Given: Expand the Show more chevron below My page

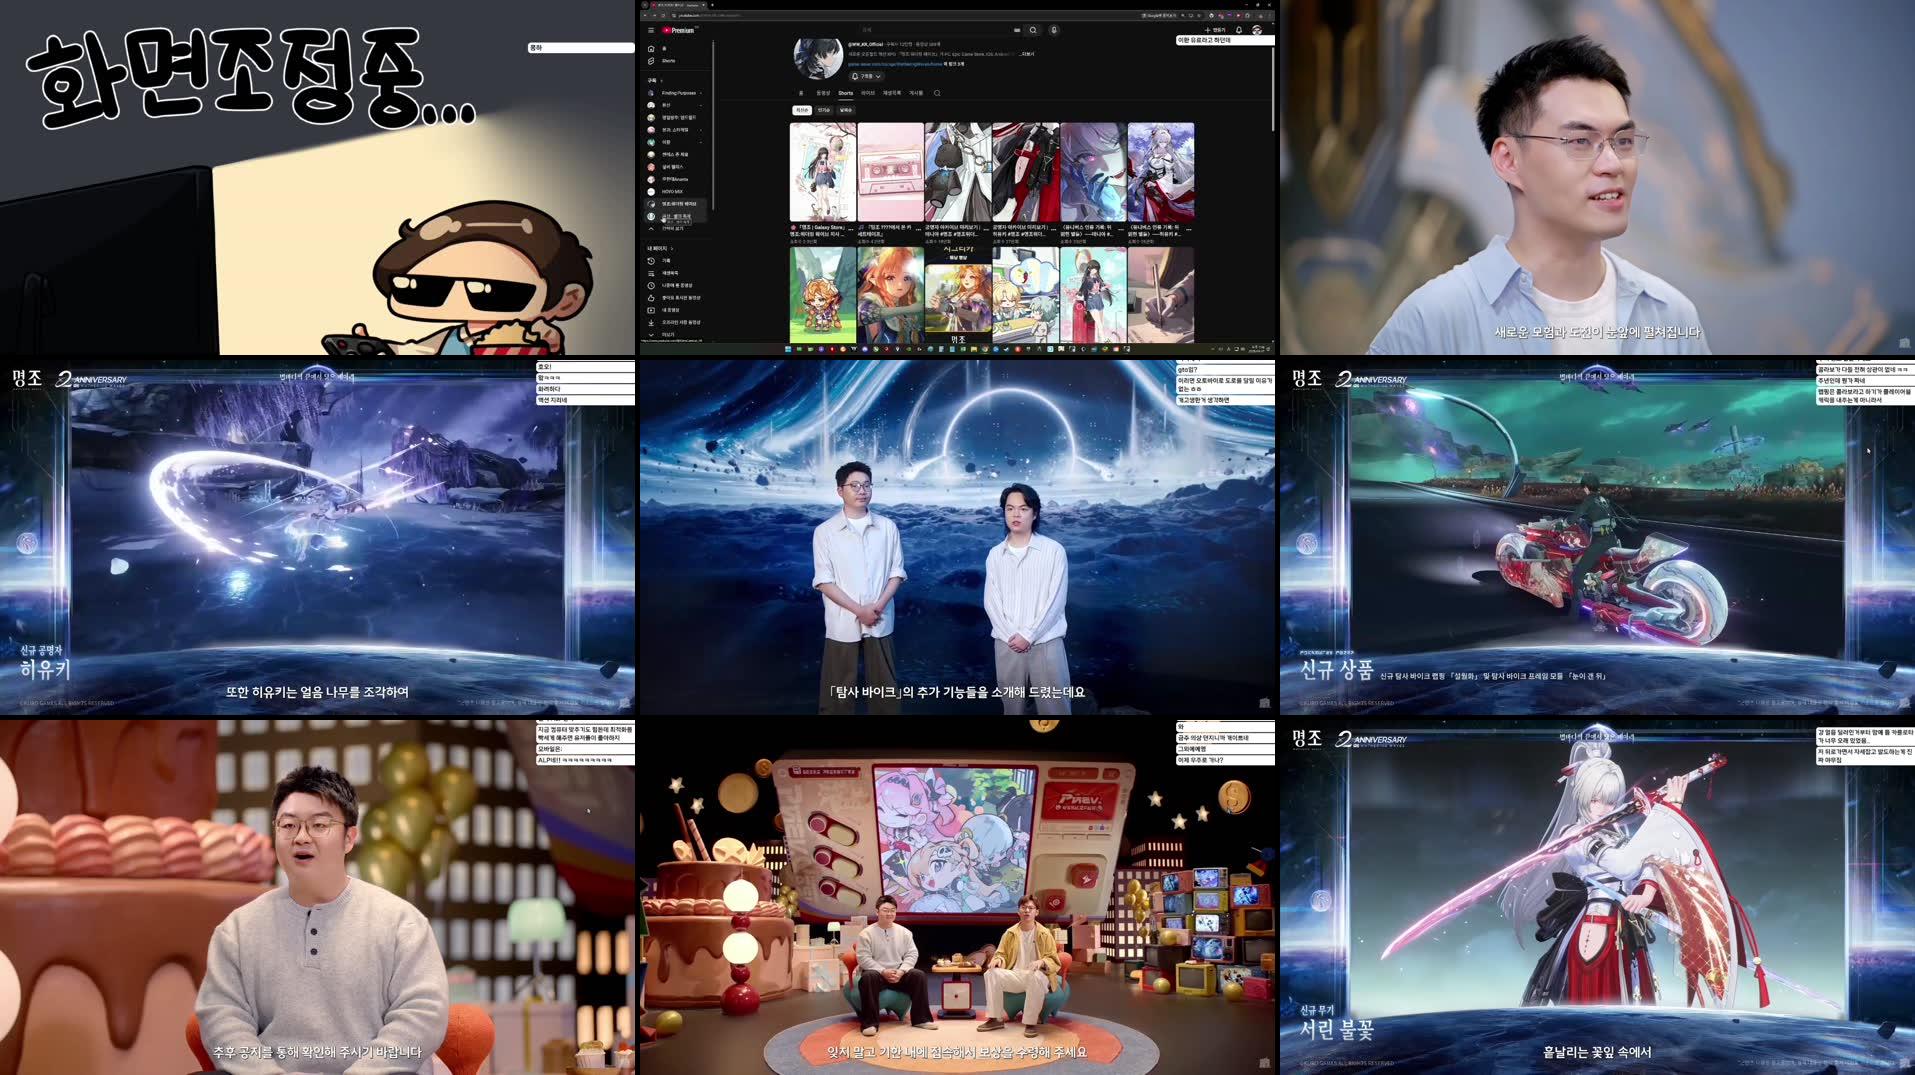Looking at the screenshot, I should coord(651,335).
